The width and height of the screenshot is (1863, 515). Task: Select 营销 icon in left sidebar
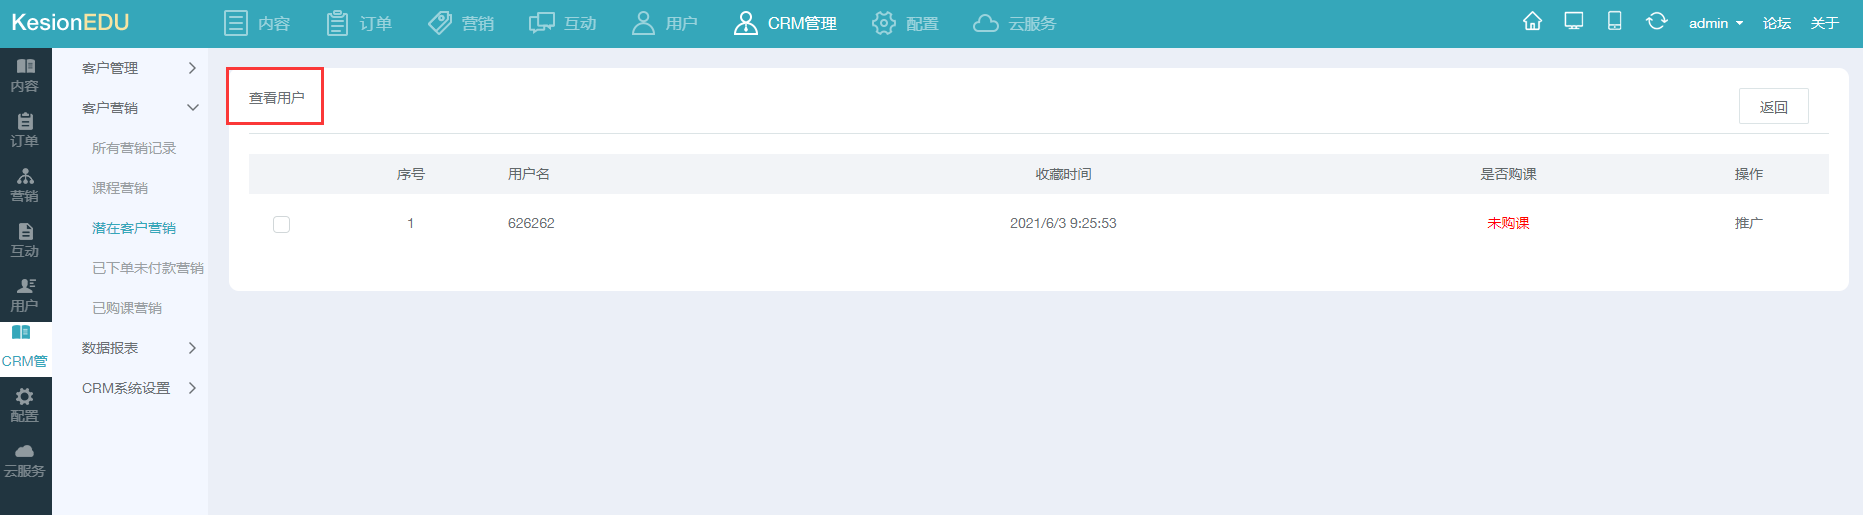[x=25, y=186]
